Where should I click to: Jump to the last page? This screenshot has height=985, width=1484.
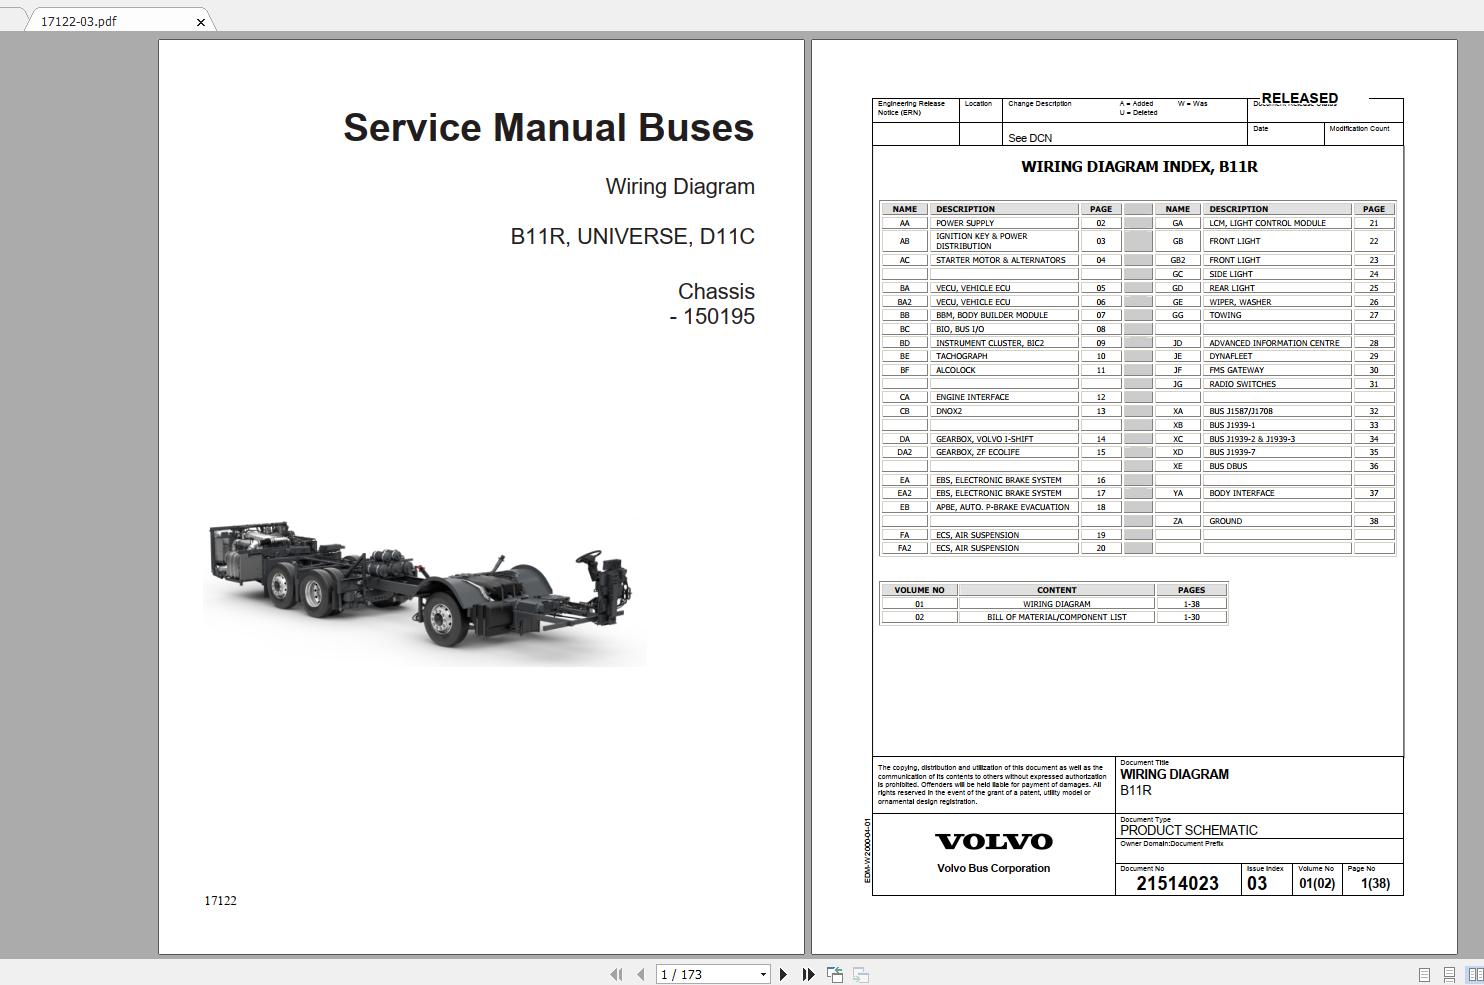coord(808,974)
